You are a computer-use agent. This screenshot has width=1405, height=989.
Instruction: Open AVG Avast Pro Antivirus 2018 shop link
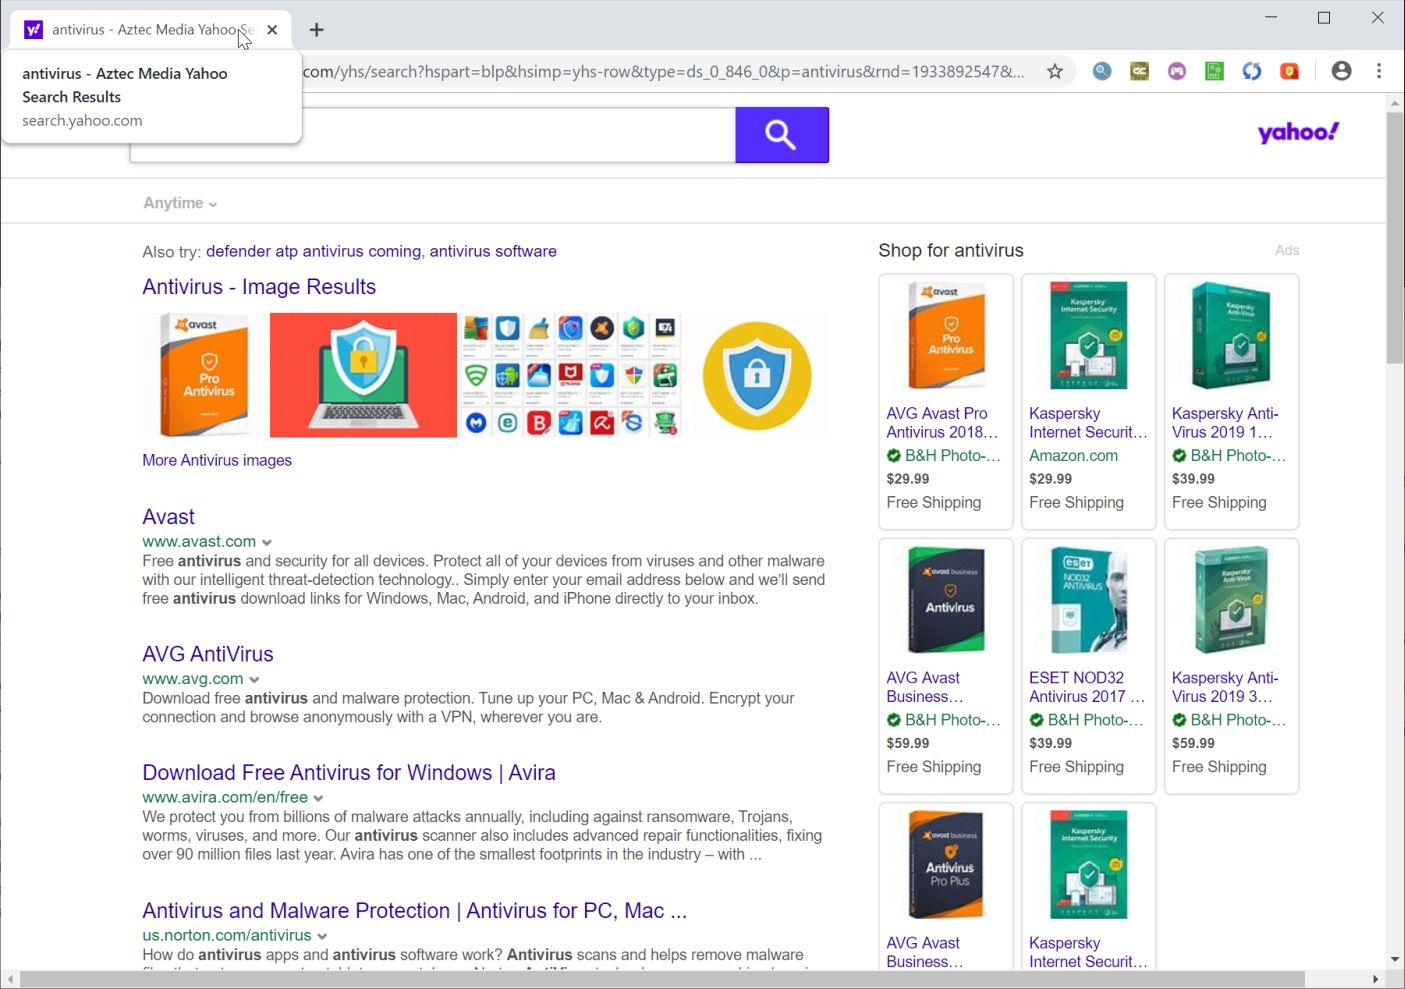pos(942,423)
